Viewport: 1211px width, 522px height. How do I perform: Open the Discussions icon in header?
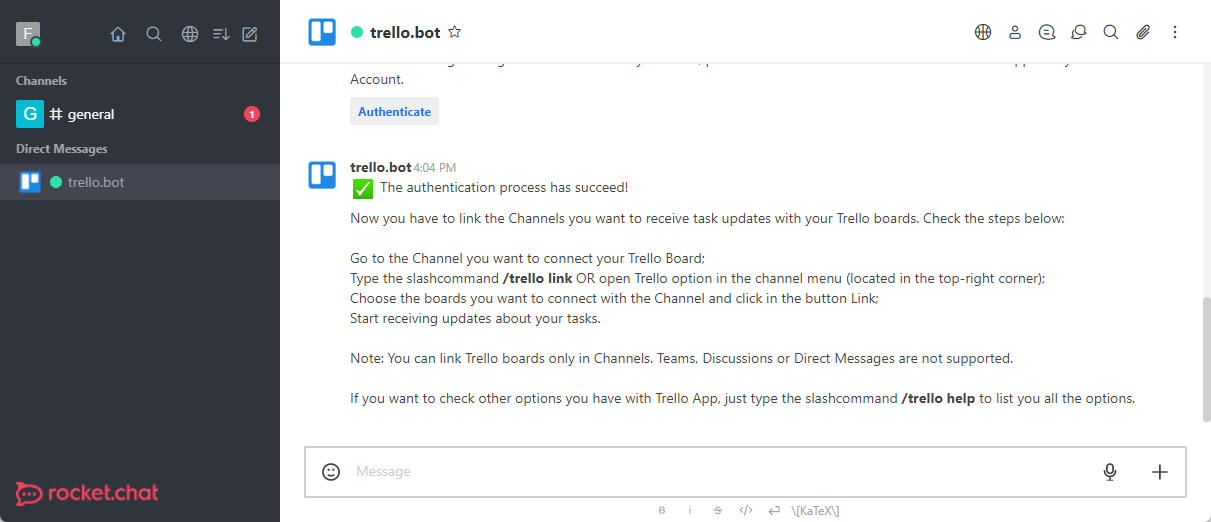[1079, 32]
